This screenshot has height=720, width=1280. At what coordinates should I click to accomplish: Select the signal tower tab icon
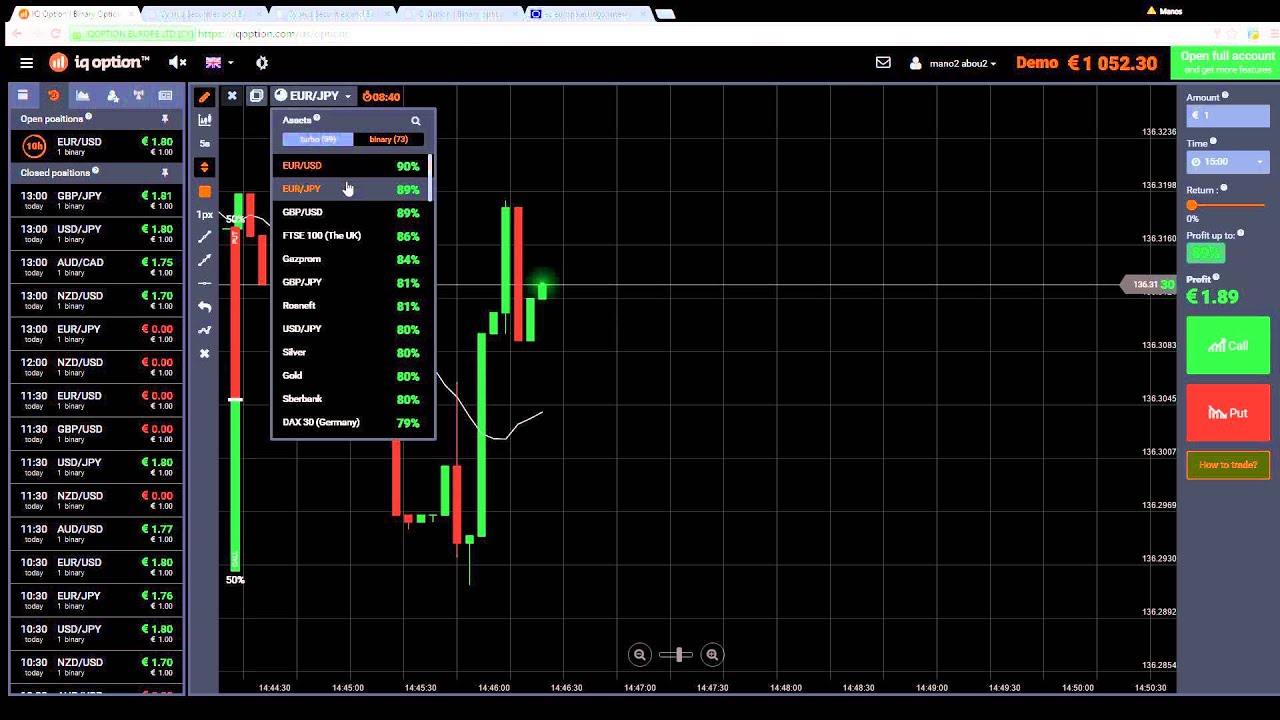tap(139, 95)
